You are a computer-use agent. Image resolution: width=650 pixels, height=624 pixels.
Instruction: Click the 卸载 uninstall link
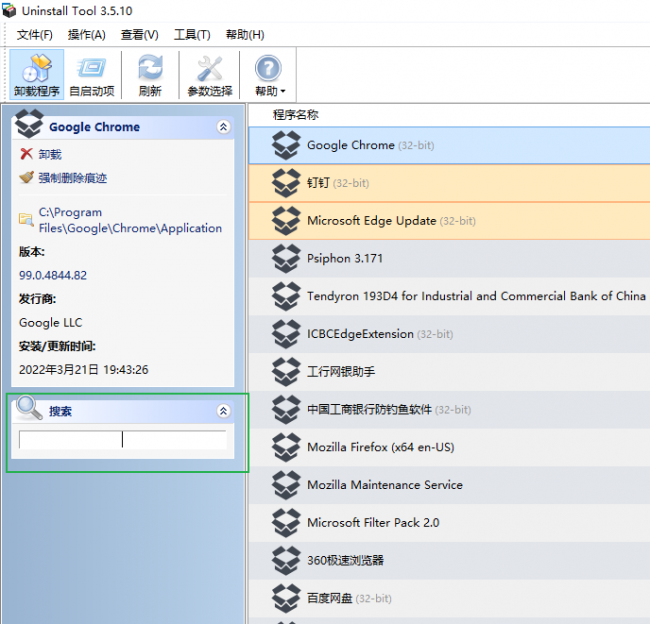coord(50,154)
